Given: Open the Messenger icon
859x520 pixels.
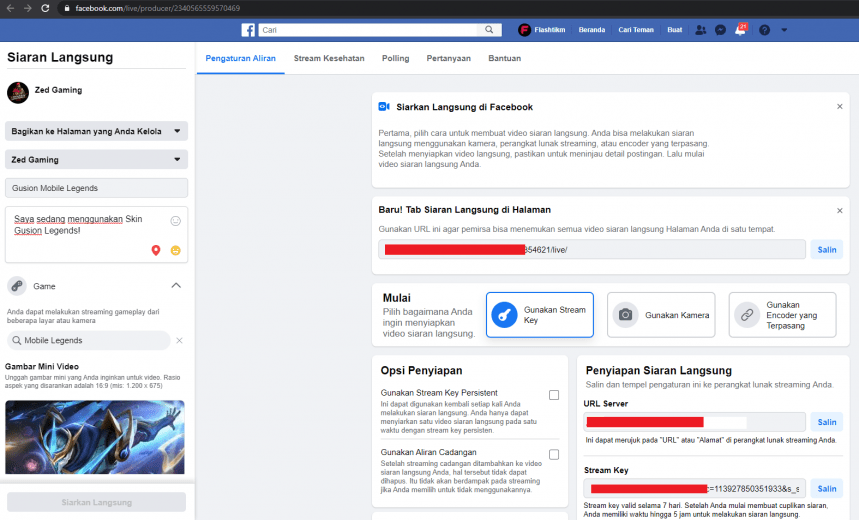Looking at the screenshot, I should [720, 30].
